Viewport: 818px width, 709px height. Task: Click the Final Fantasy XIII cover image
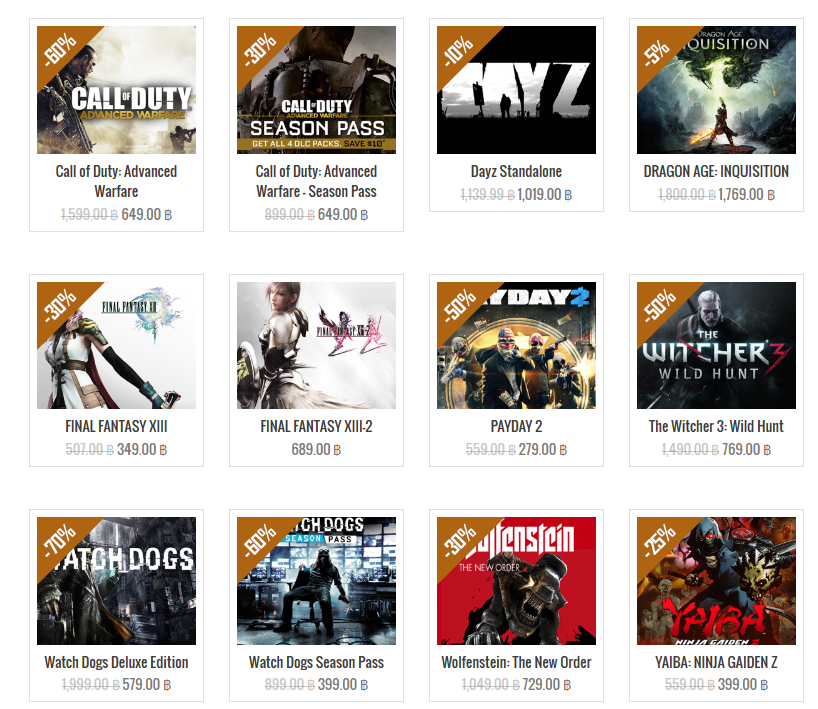click(116, 345)
